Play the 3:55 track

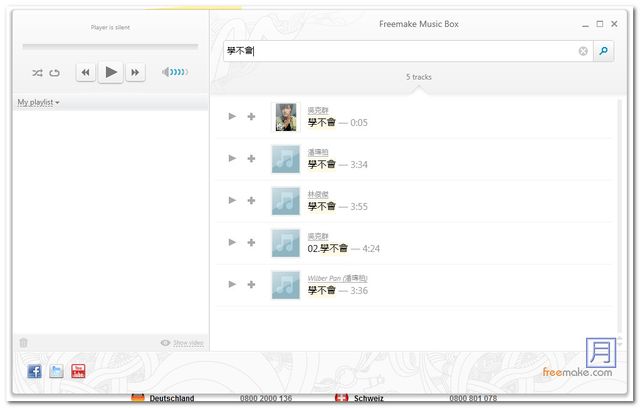click(232, 200)
